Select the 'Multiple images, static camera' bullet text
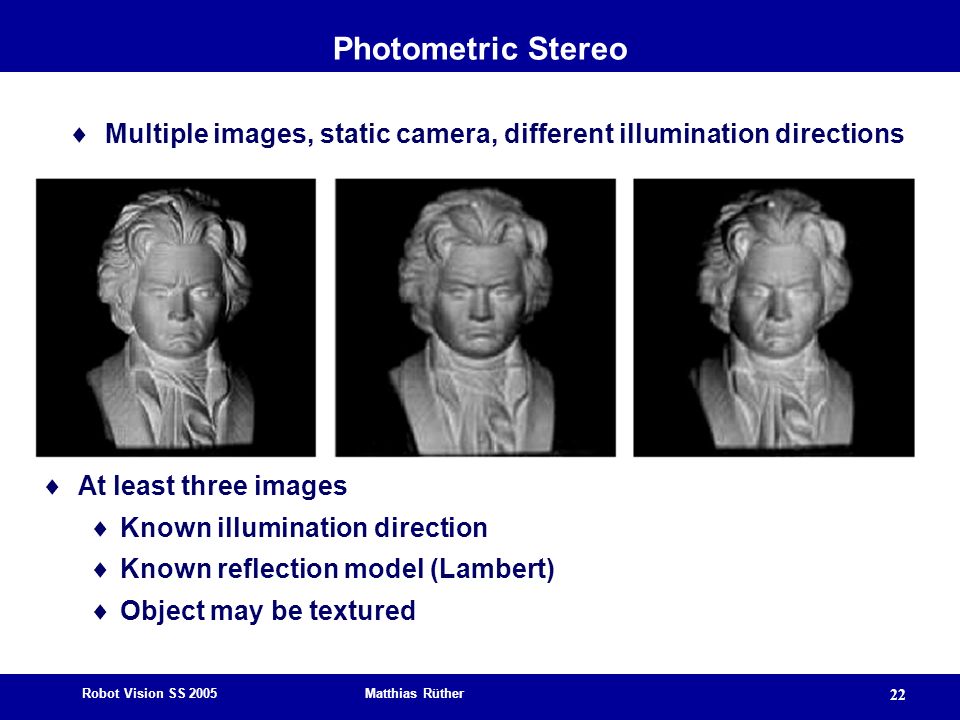This screenshot has width=960, height=720. [x=504, y=133]
